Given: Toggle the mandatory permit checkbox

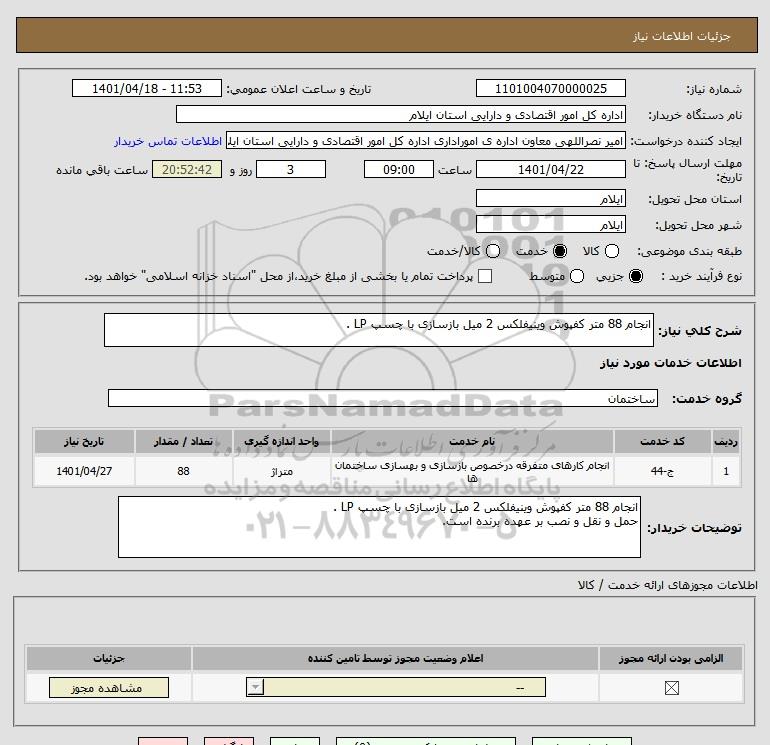Looking at the screenshot, I should [x=671, y=688].
